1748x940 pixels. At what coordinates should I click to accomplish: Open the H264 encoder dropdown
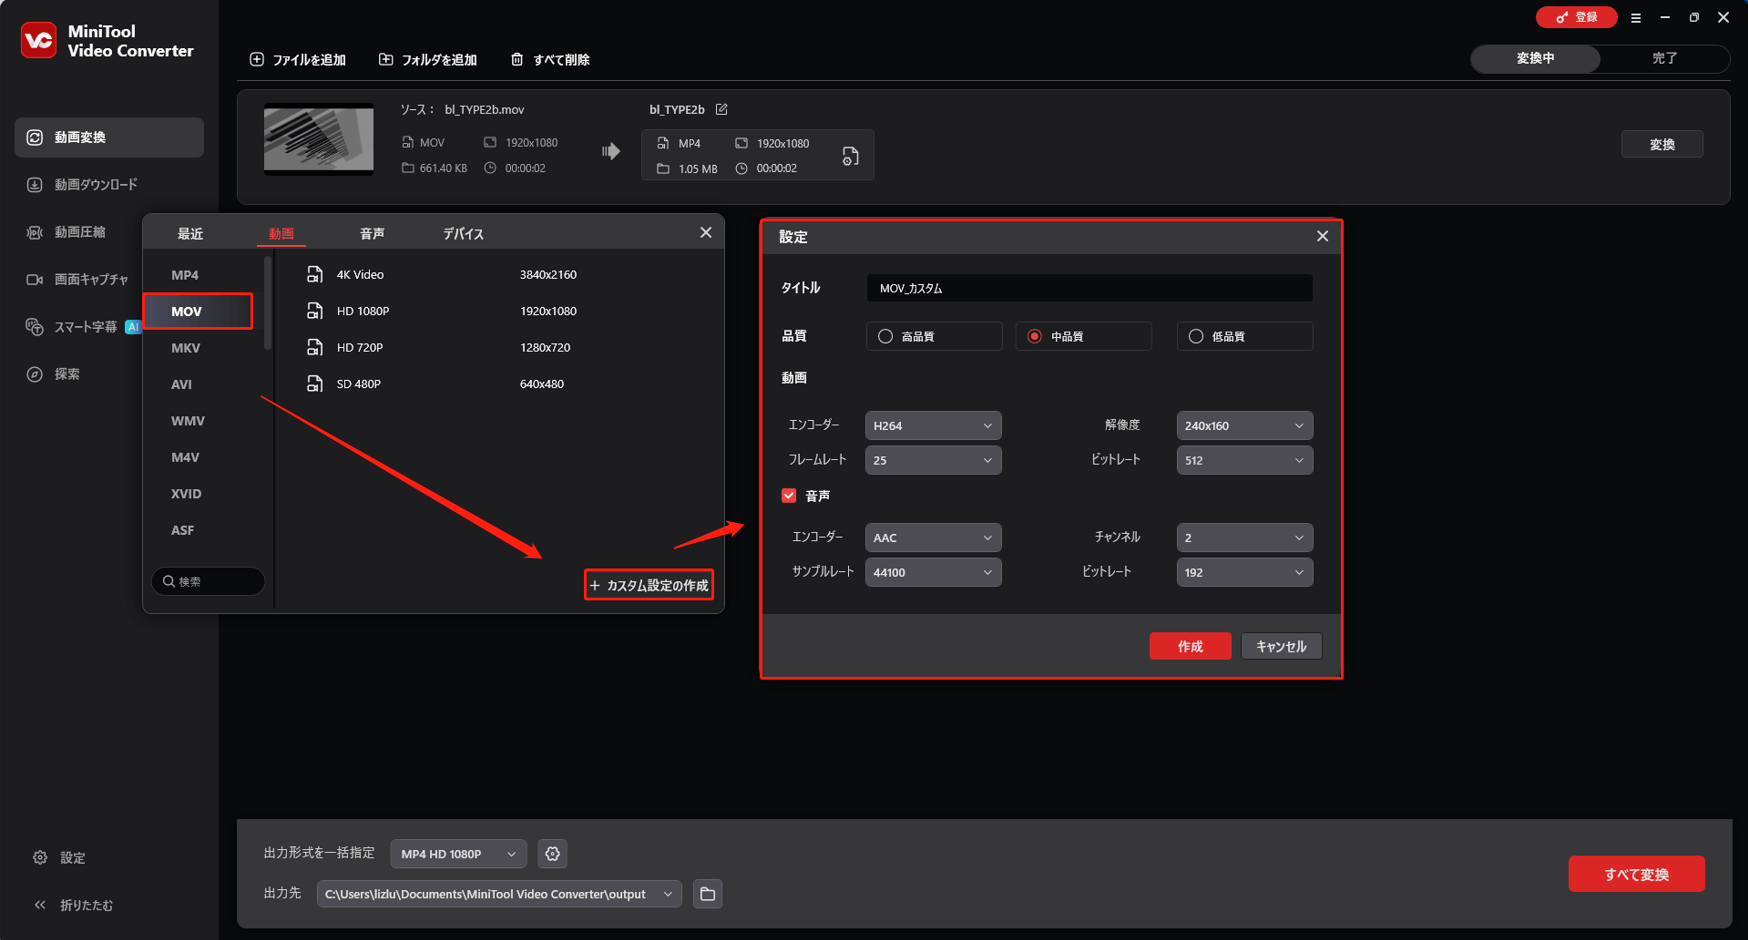click(932, 425)
